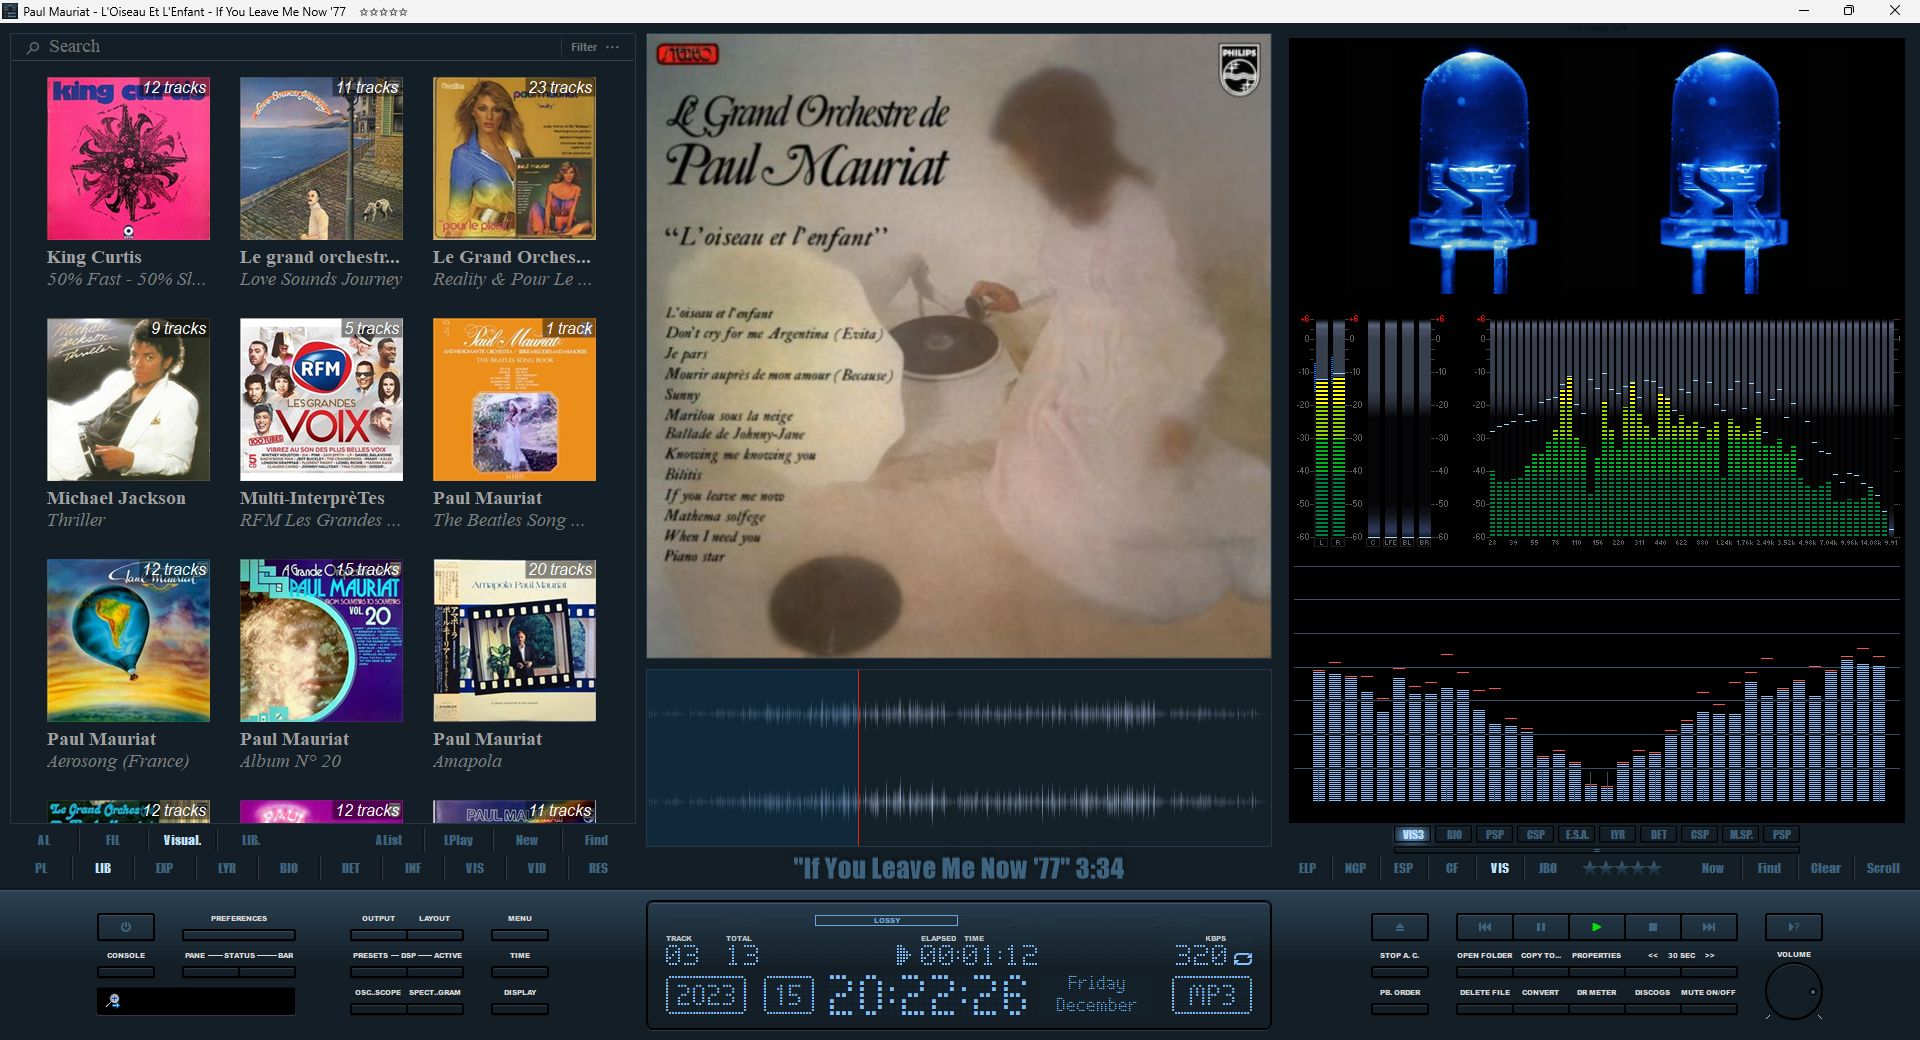The height and width of the screenshot is (1040, 1920).
Task: Open the three-dots menu beside Filter
Action: tap(613, 47)
